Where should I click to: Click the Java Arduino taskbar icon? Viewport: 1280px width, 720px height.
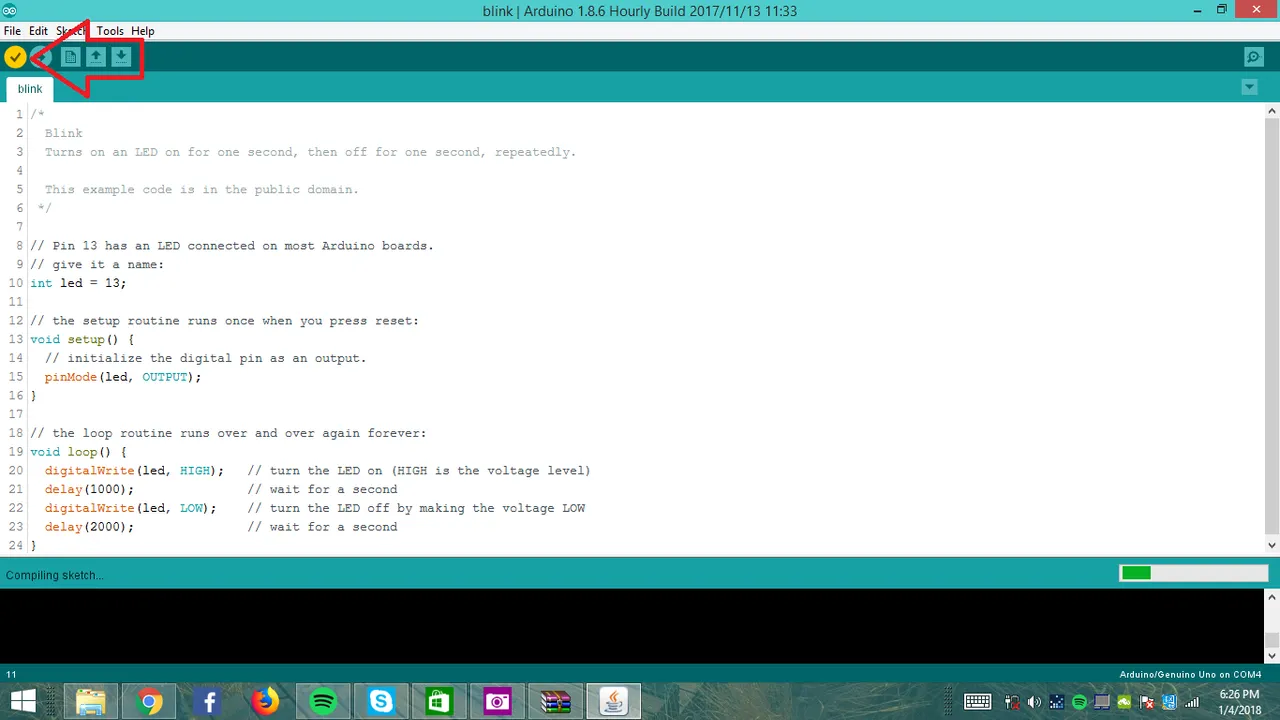pos(614,702)
